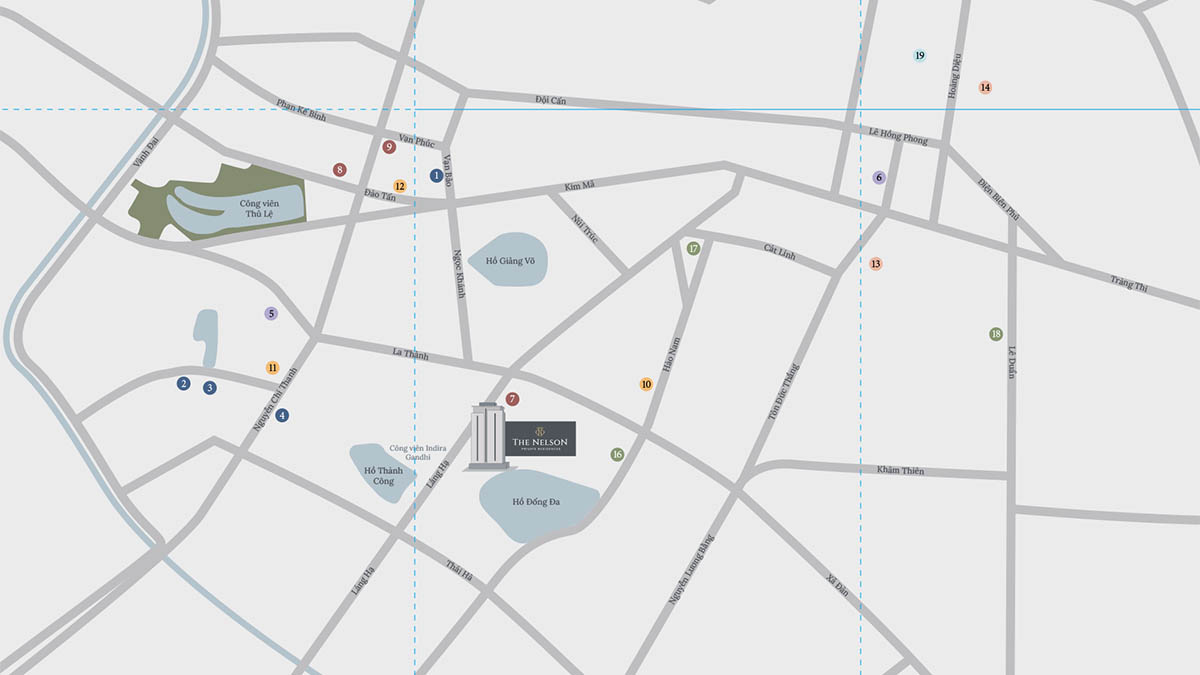Click the tower building illustration
Image resolution: width=1200 pixels, height=675 pixels.
487,436
